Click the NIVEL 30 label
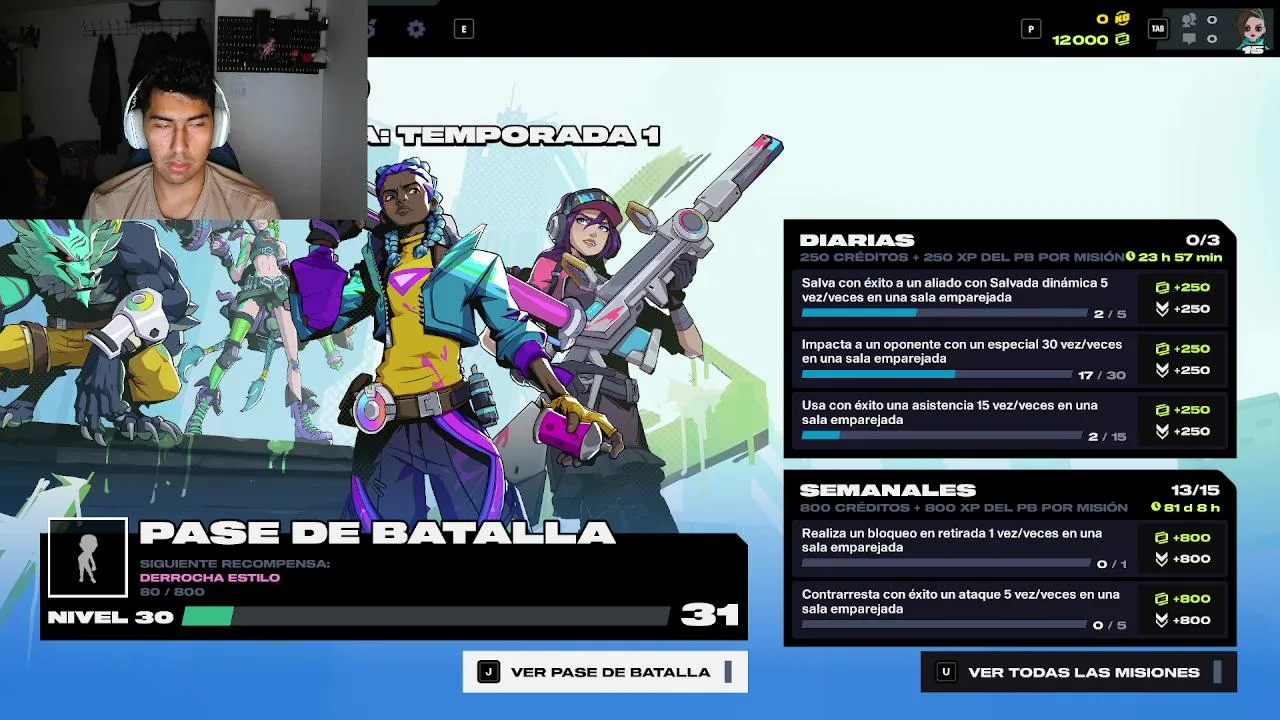This screenshot has height=720, width=1280. click(110, 617)
